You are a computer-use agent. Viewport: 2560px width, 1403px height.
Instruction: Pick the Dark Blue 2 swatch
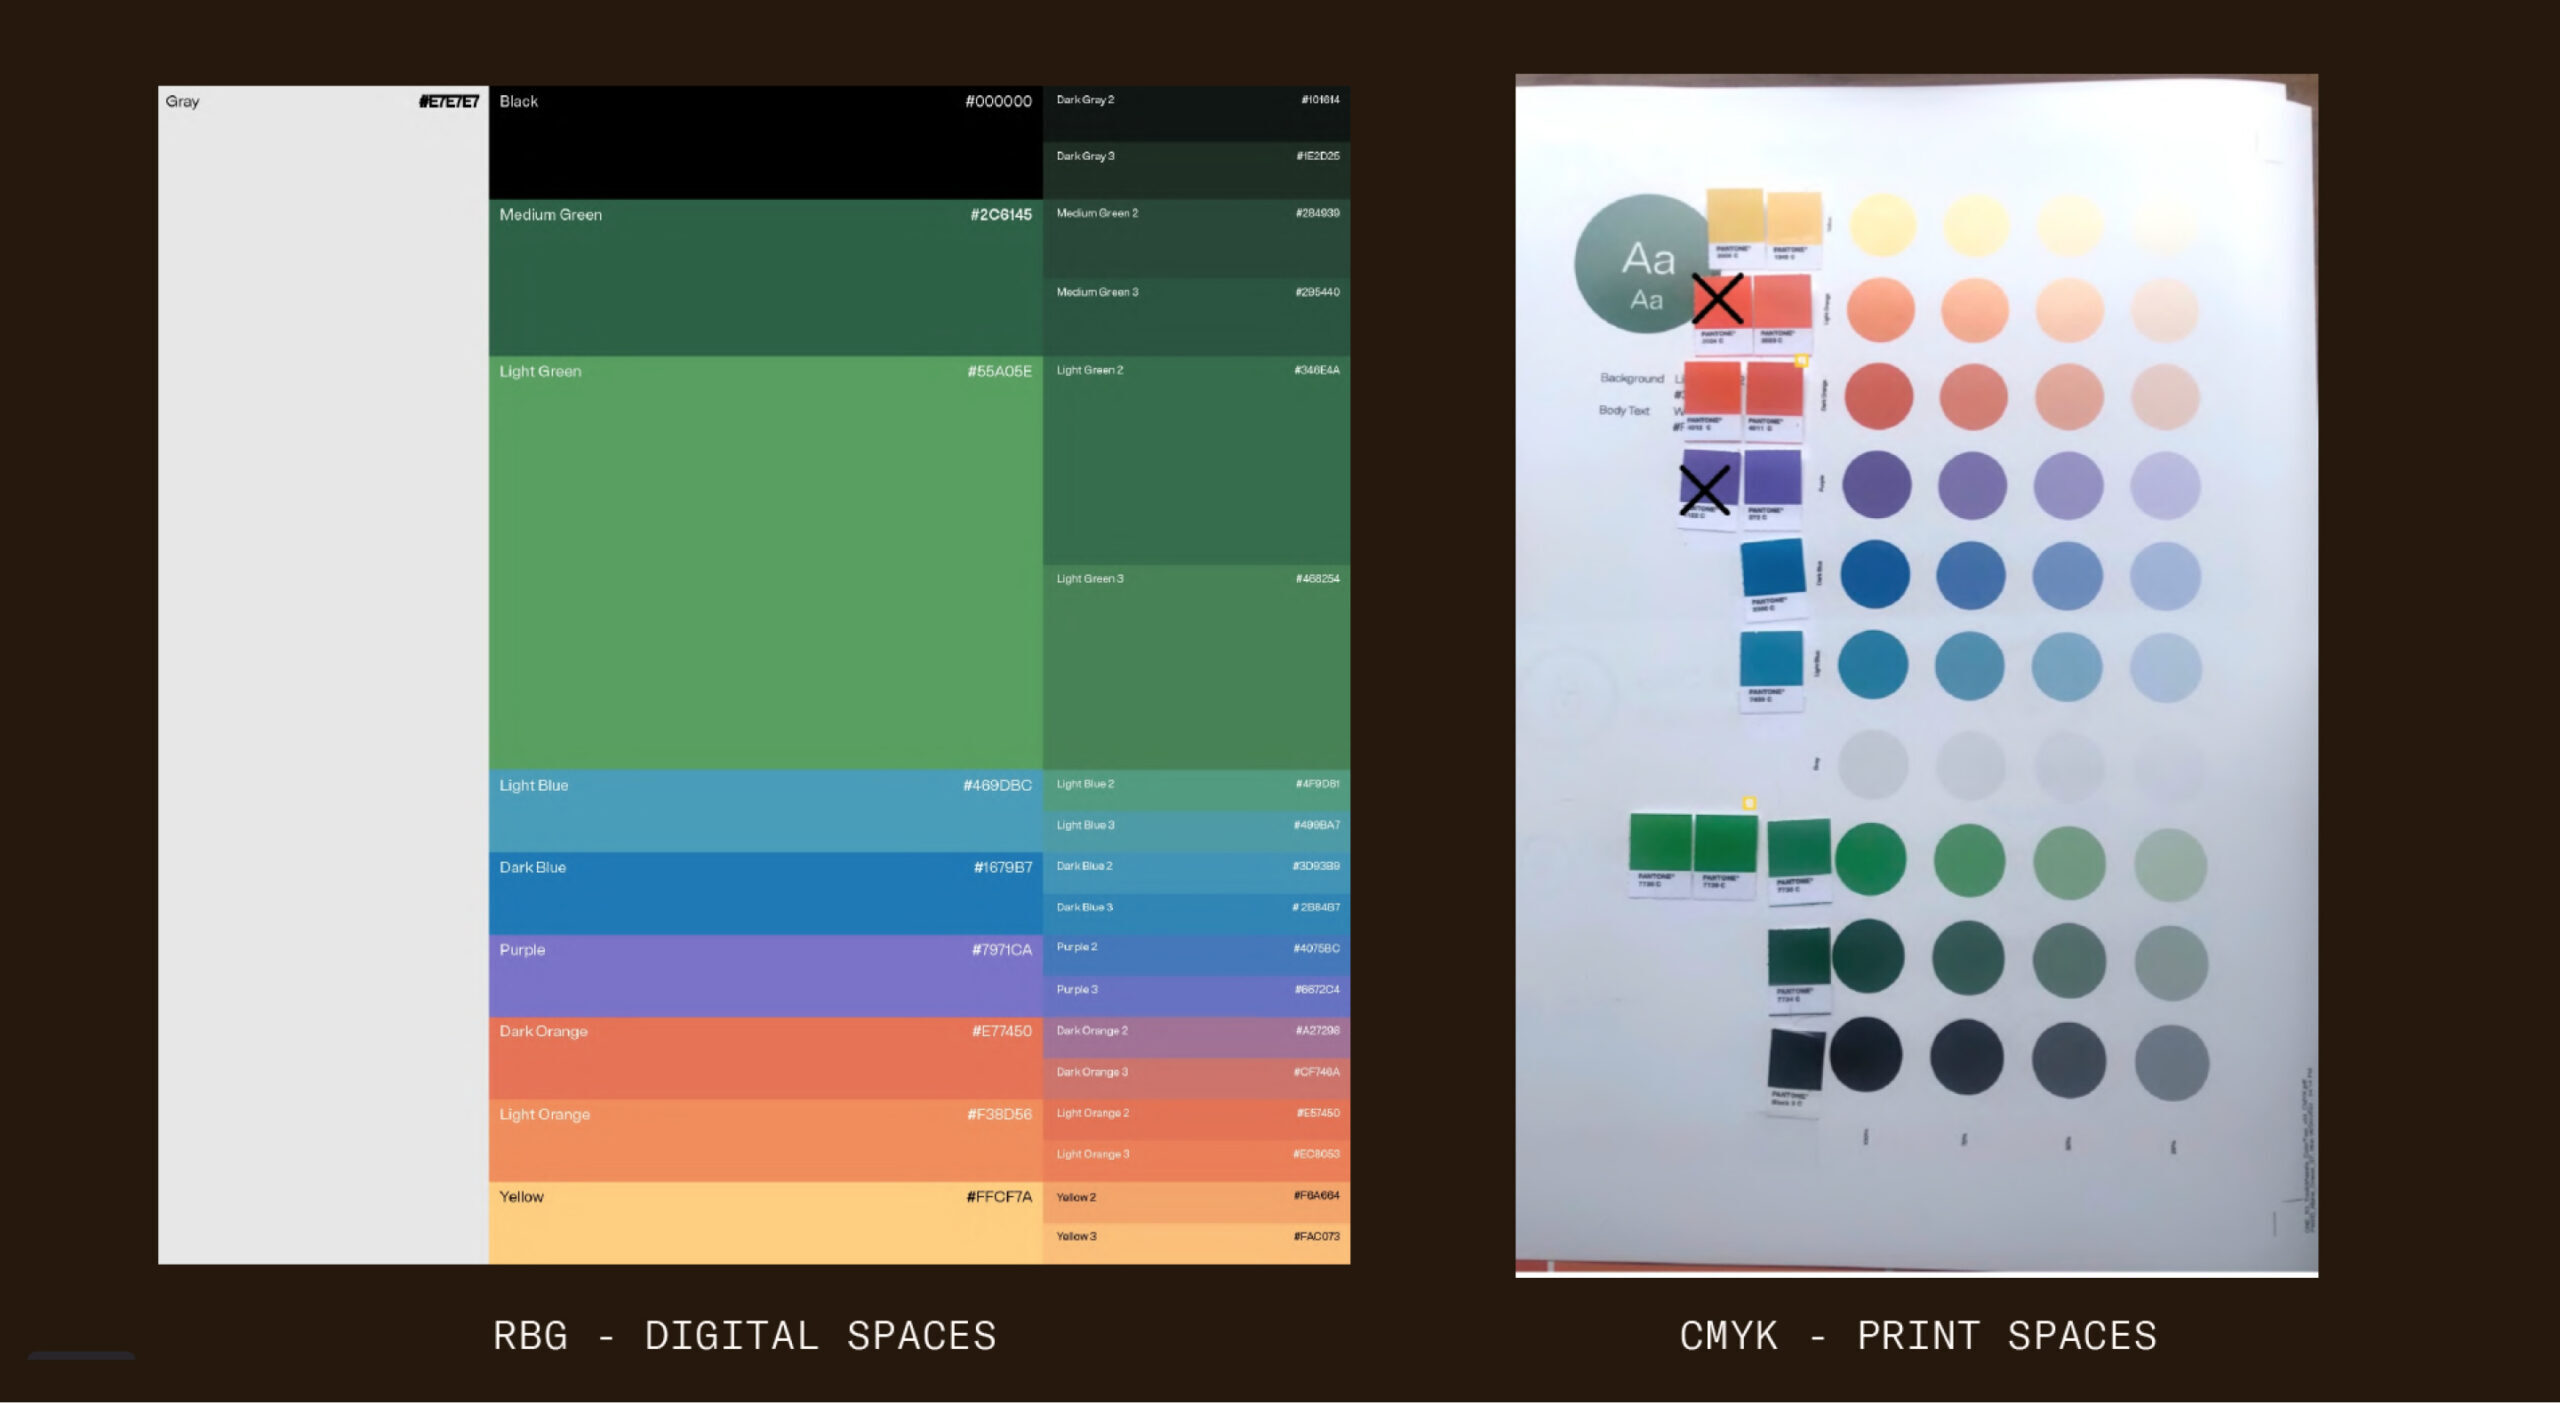coord(1196,872)
